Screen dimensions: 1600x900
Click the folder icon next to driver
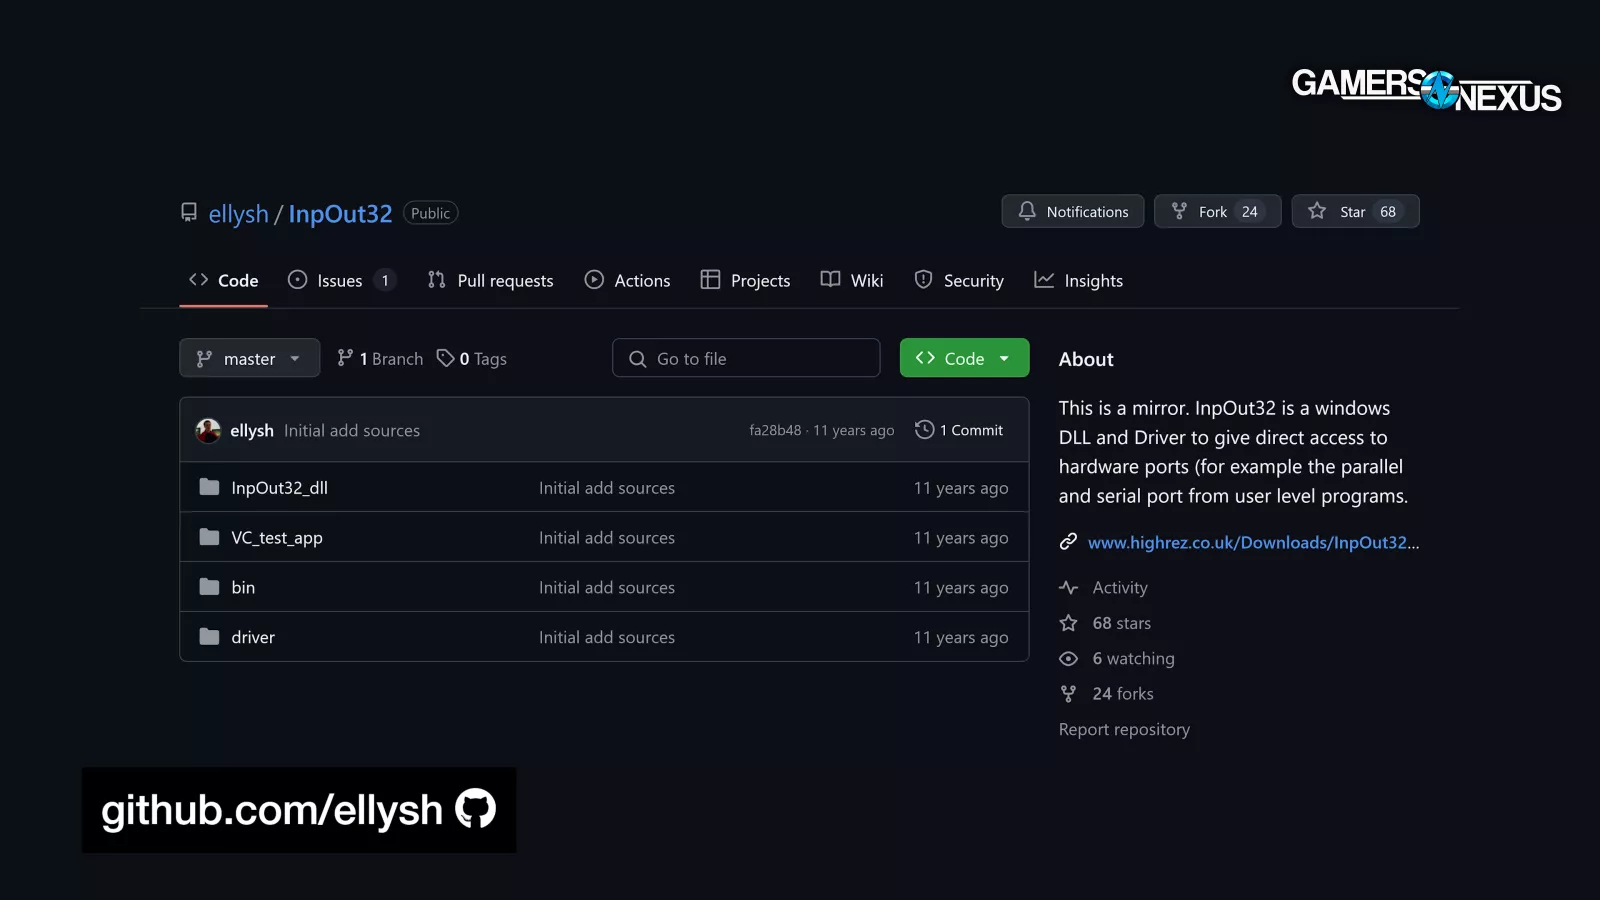[x=209, y=637]
